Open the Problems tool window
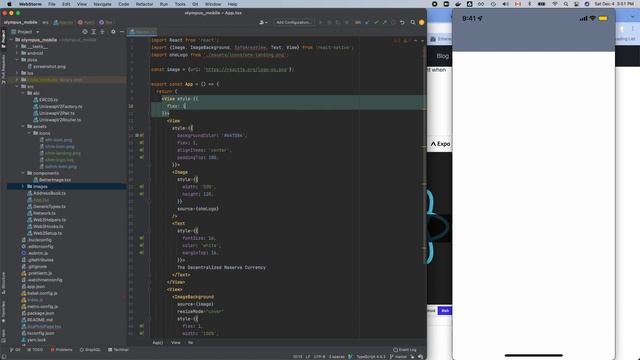Image resolution: width=640 pixels, height=360 pixels. [x=62, y=350]
